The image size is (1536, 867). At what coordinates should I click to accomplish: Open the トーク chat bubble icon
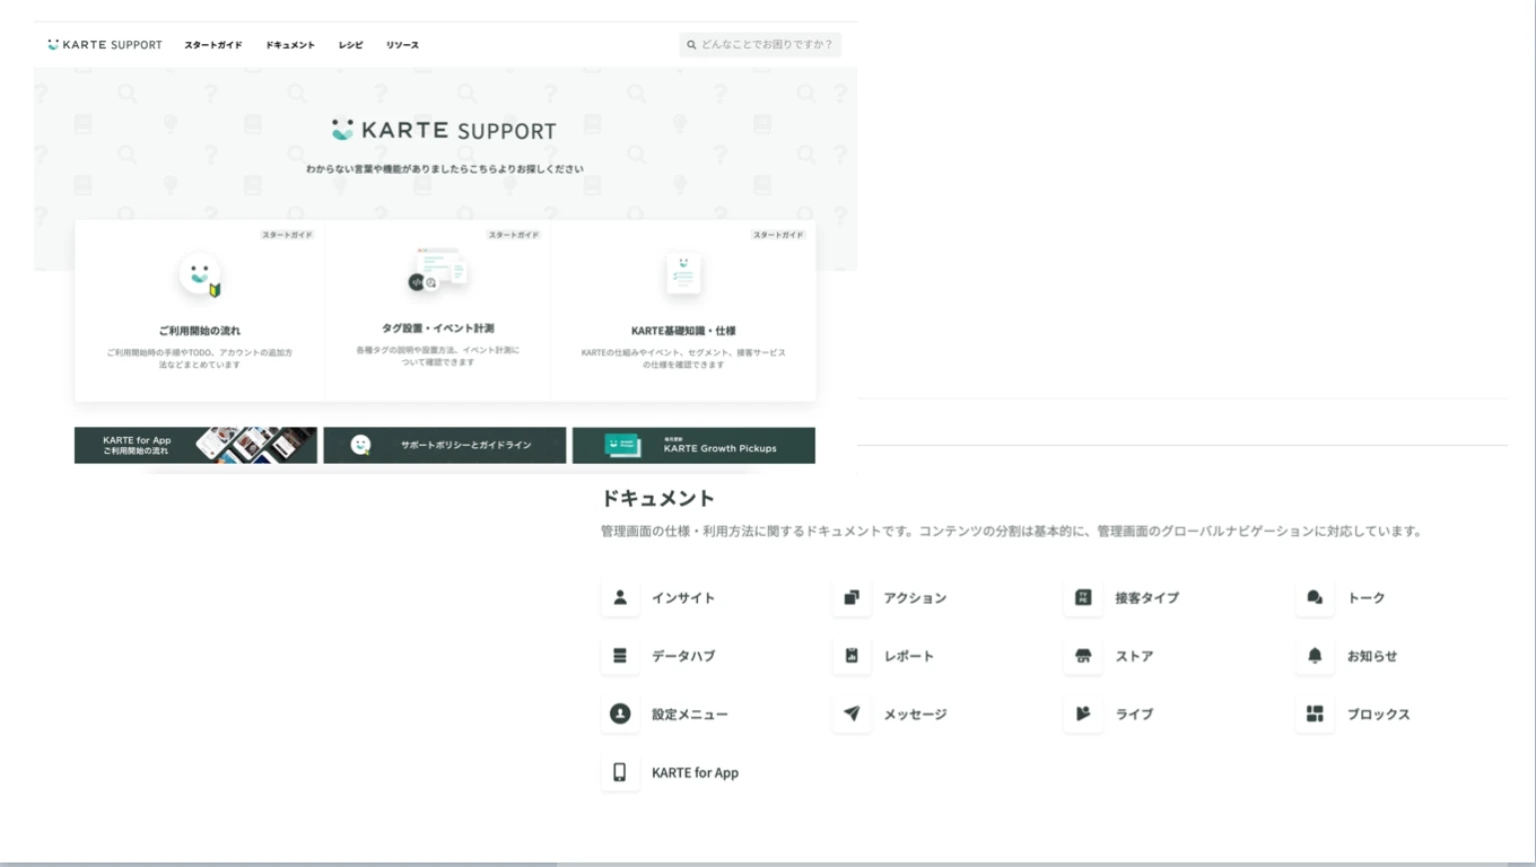1314,597
